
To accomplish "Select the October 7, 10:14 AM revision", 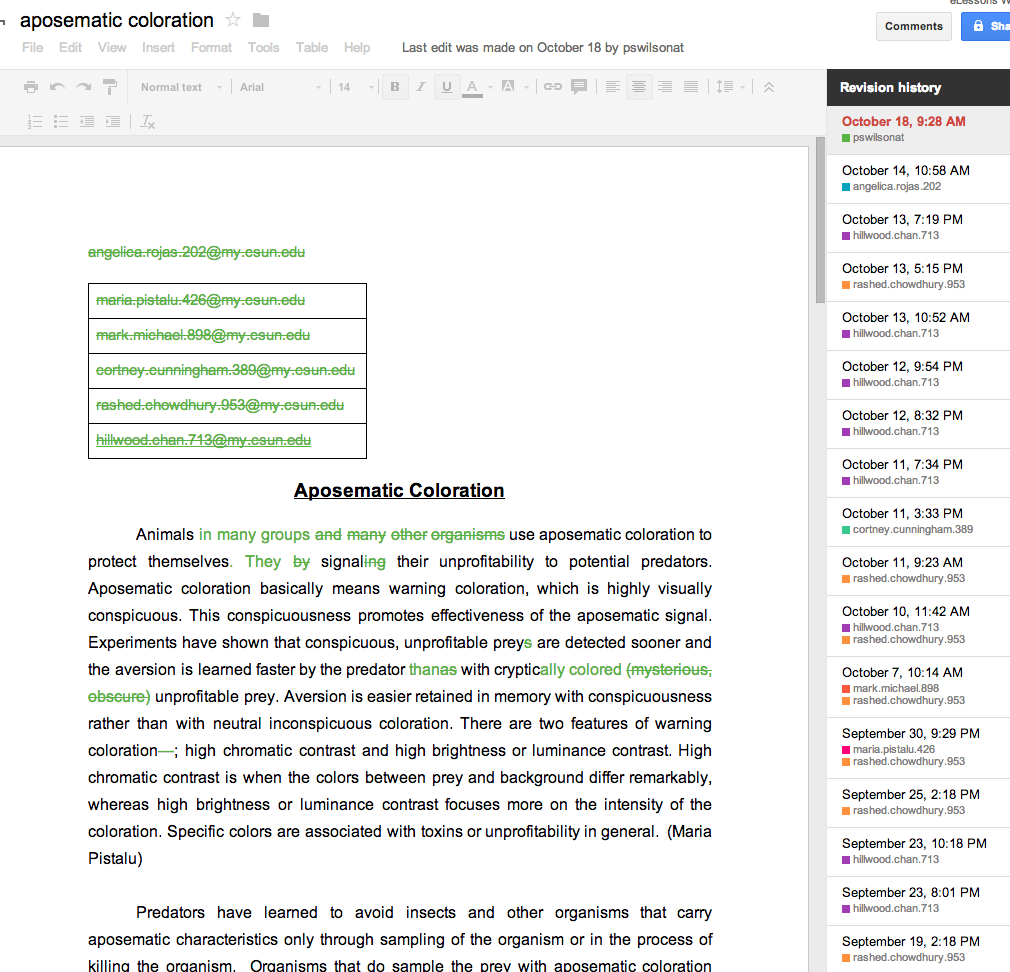I will (919, 687).
